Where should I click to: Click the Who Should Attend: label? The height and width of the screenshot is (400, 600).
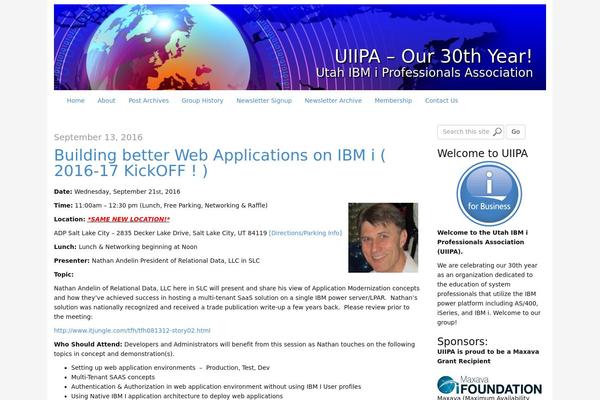pyautogui.click(x=88, y=344)
